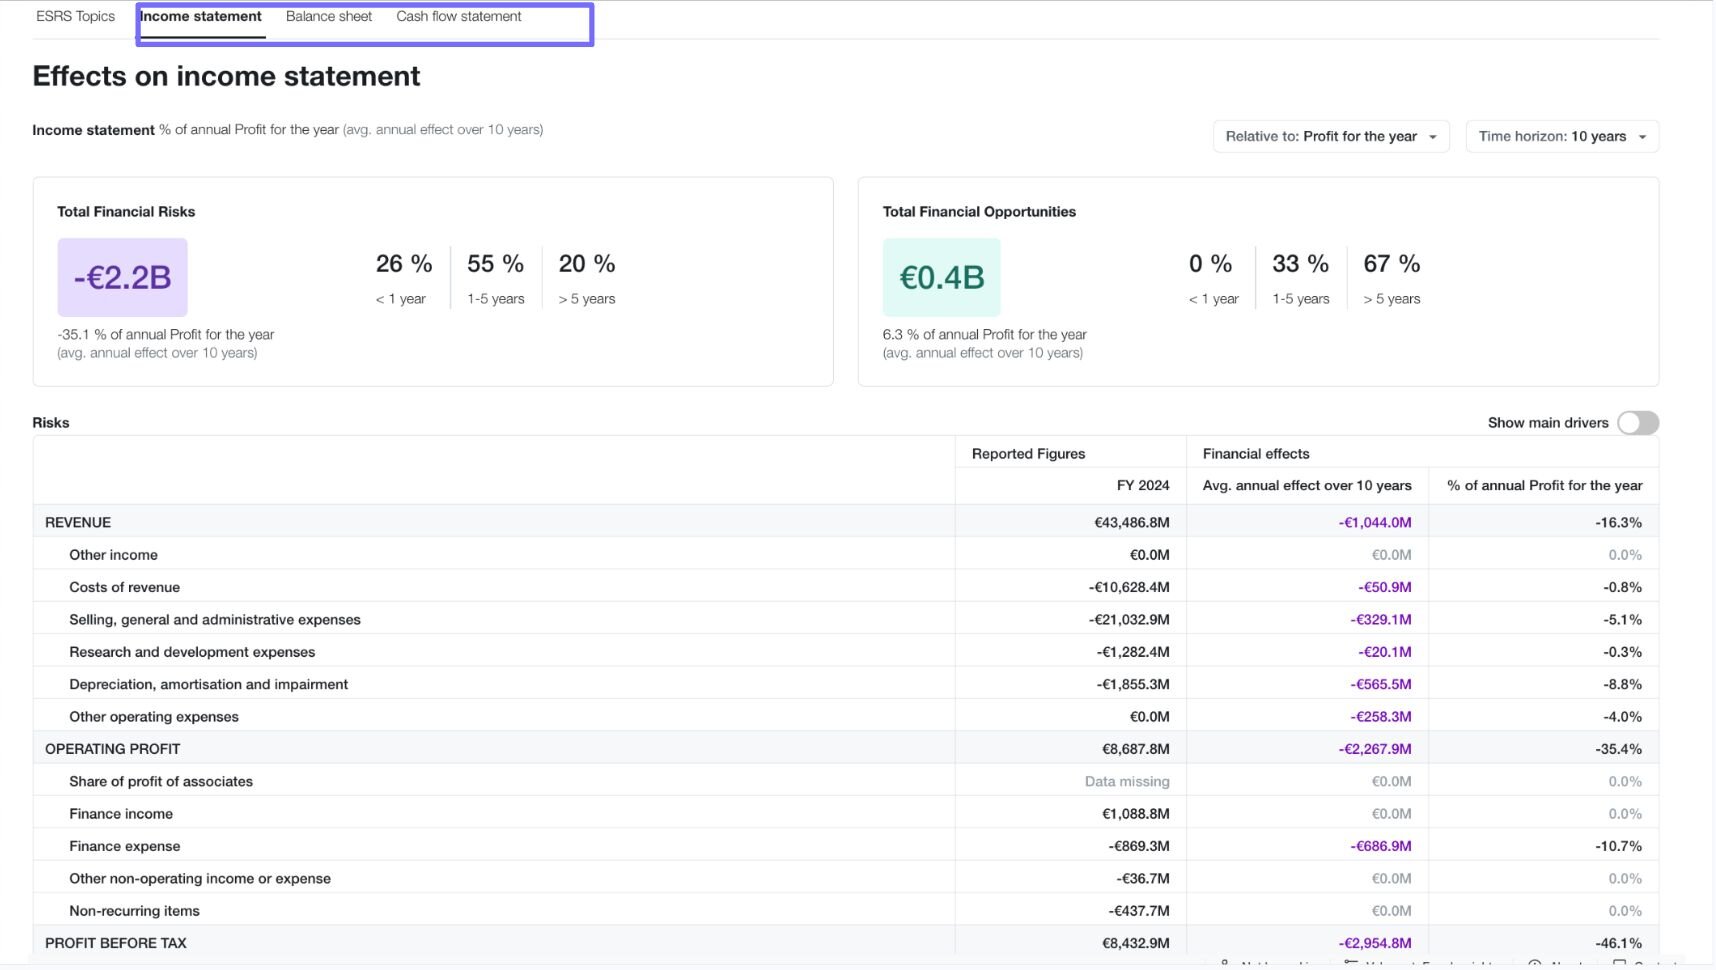The image size is (1716, 970).
Task: Toggle the Show main drivers switch
Action: pos(1638,423)
